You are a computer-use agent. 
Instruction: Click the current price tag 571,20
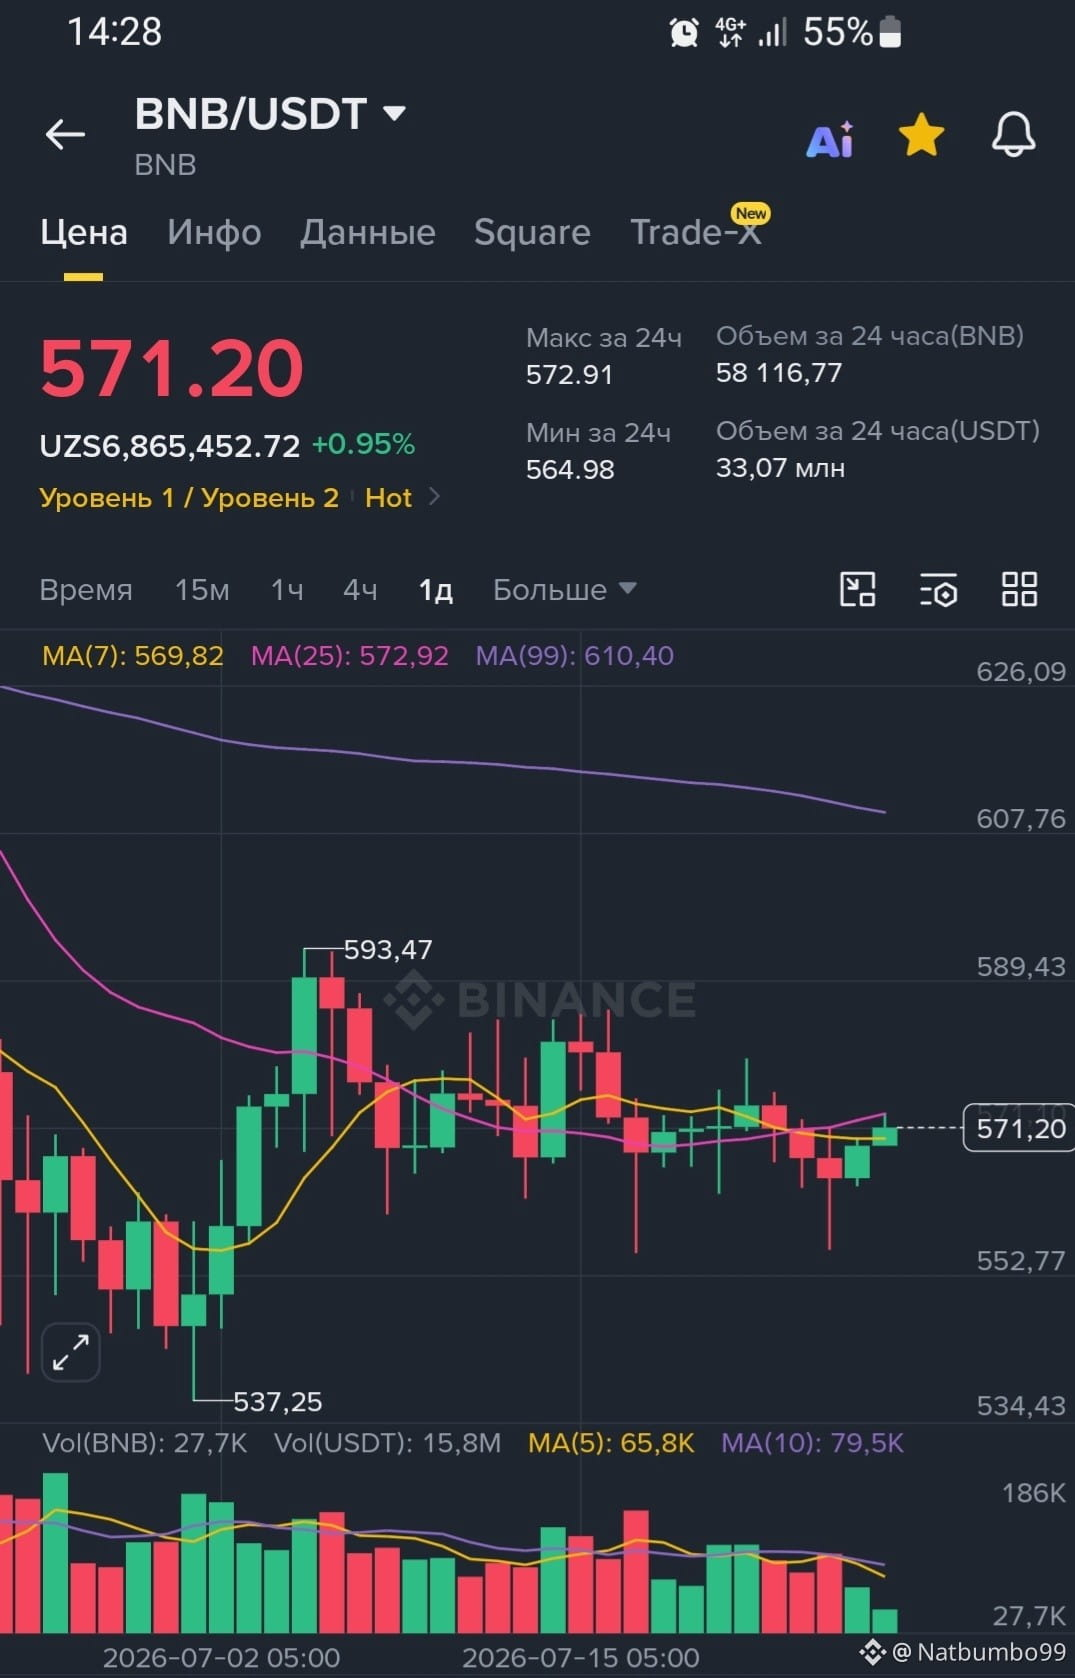1019,1128
